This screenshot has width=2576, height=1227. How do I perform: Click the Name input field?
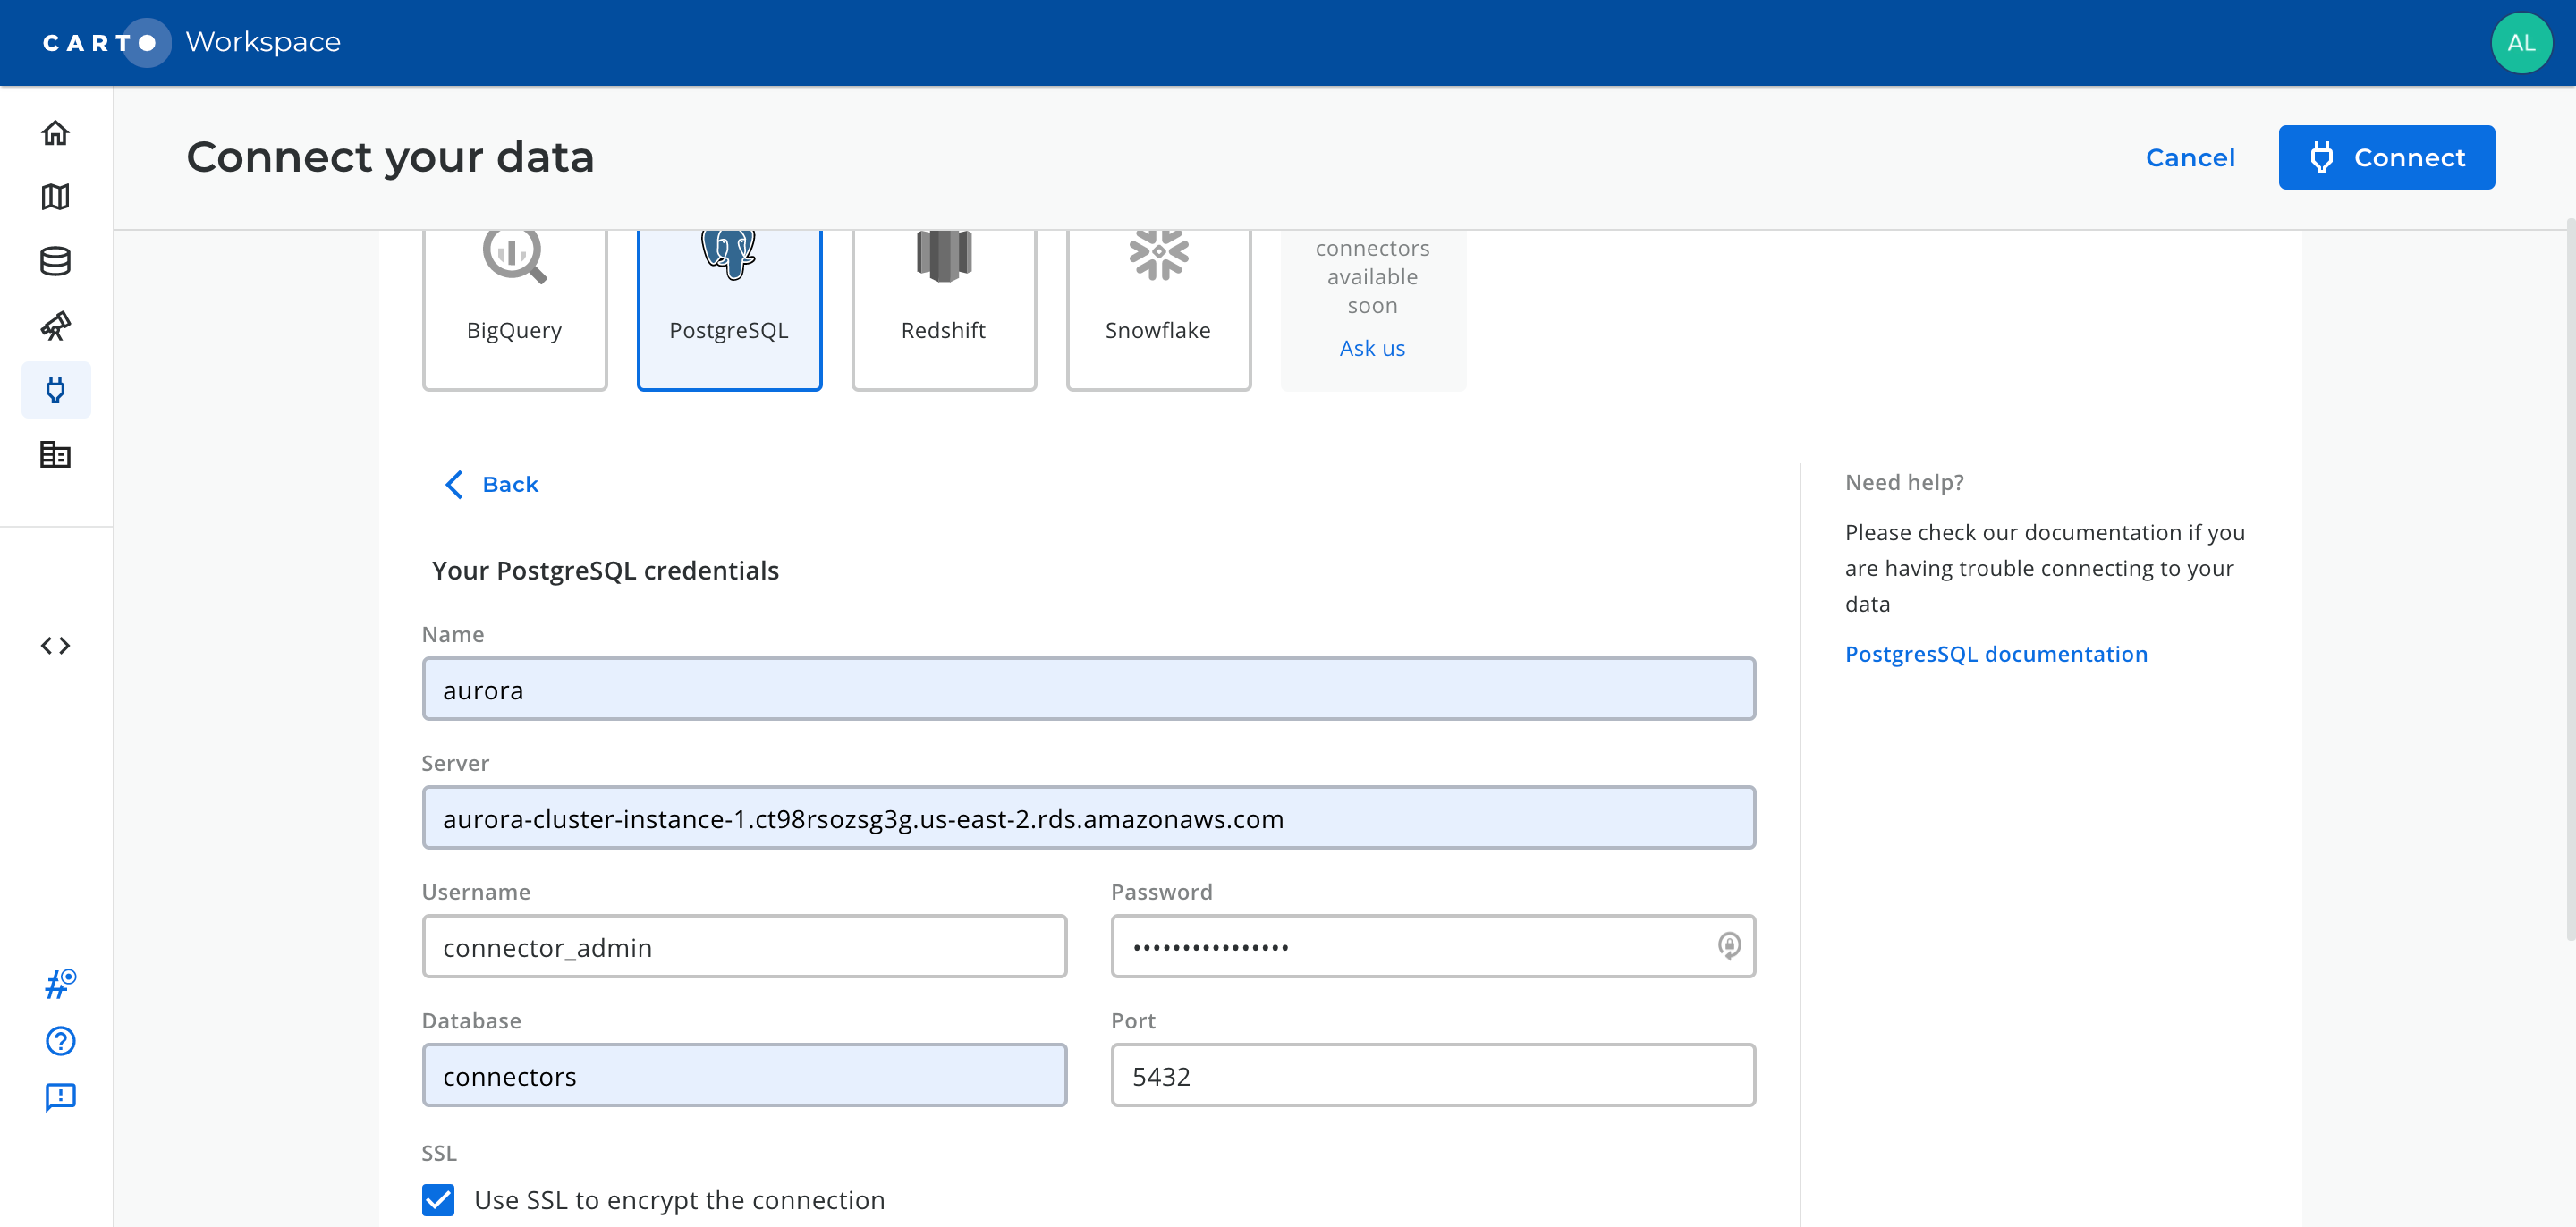click(x=1088, y=689)
